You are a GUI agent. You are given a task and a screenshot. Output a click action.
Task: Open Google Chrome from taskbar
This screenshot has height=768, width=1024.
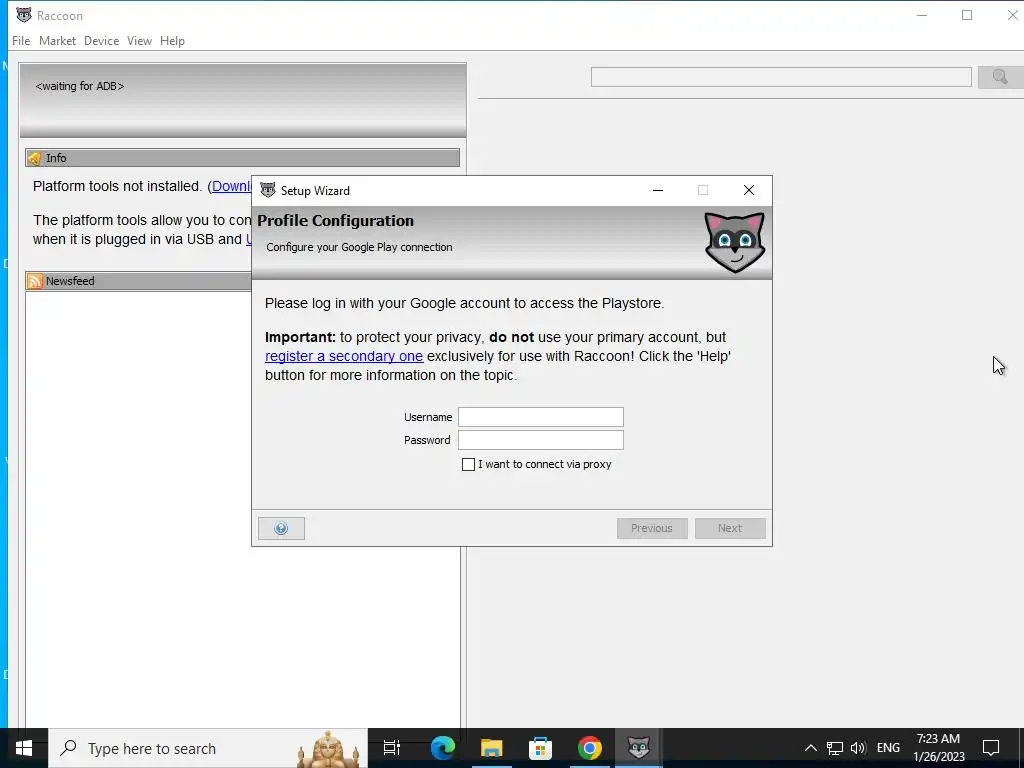[589, 748]
